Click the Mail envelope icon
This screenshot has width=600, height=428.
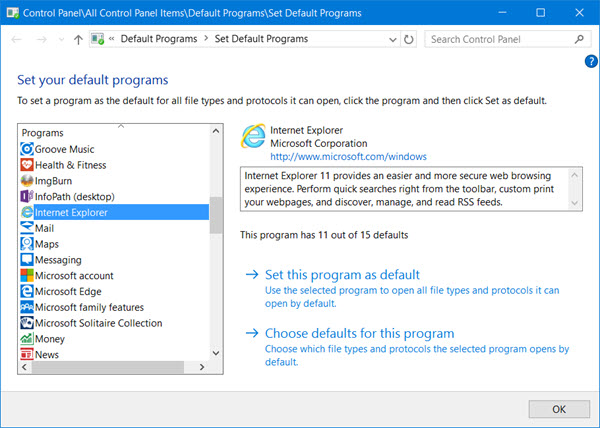pos(27,228)
